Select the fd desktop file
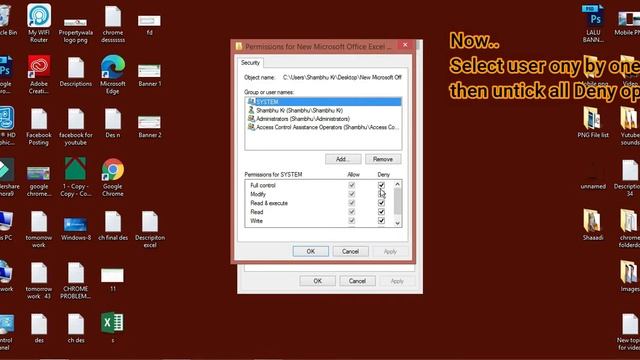This screenshot has height=360, width=640. (149, 25)
